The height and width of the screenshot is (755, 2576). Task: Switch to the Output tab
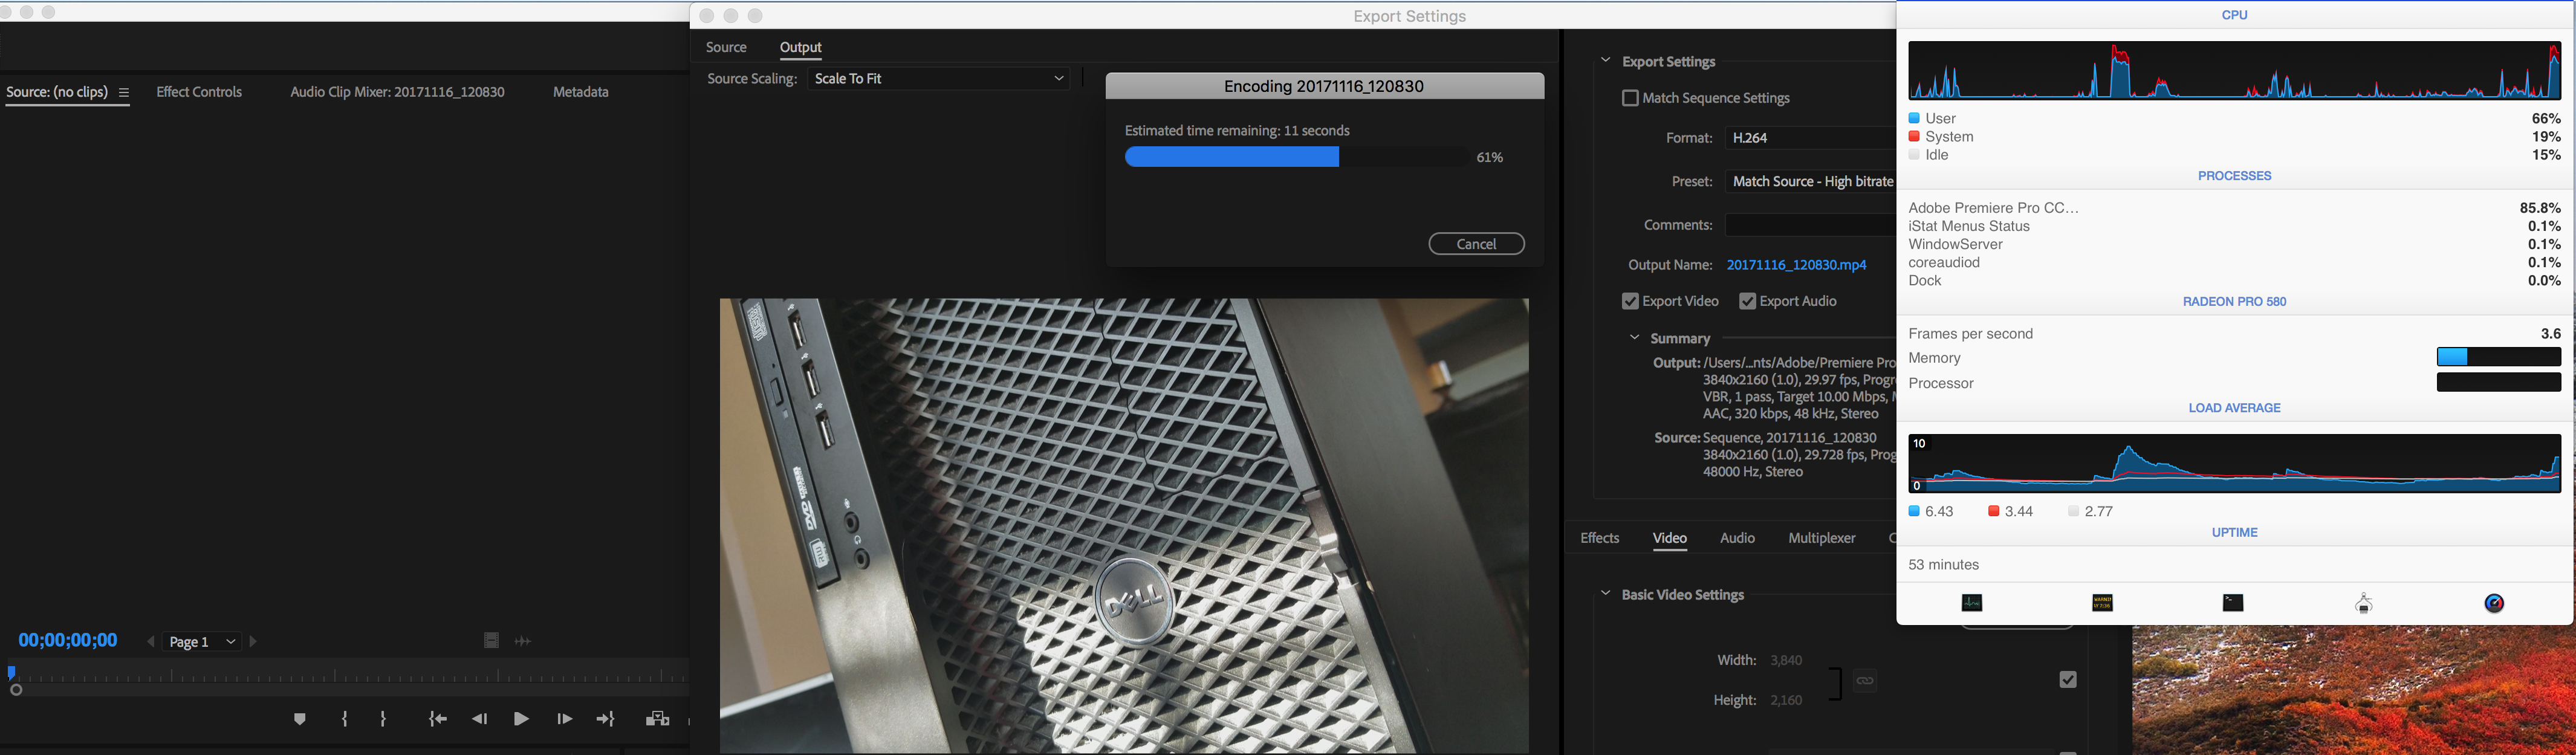click(x=800, y=46)
